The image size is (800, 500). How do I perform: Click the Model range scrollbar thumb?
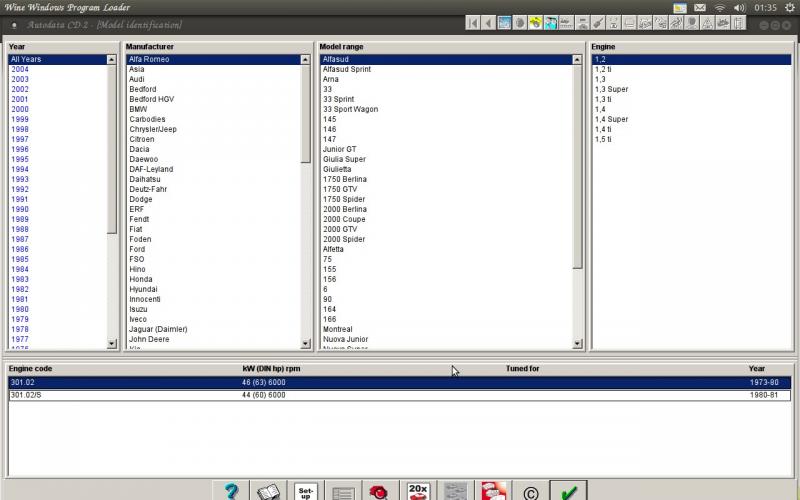point(577,166)
